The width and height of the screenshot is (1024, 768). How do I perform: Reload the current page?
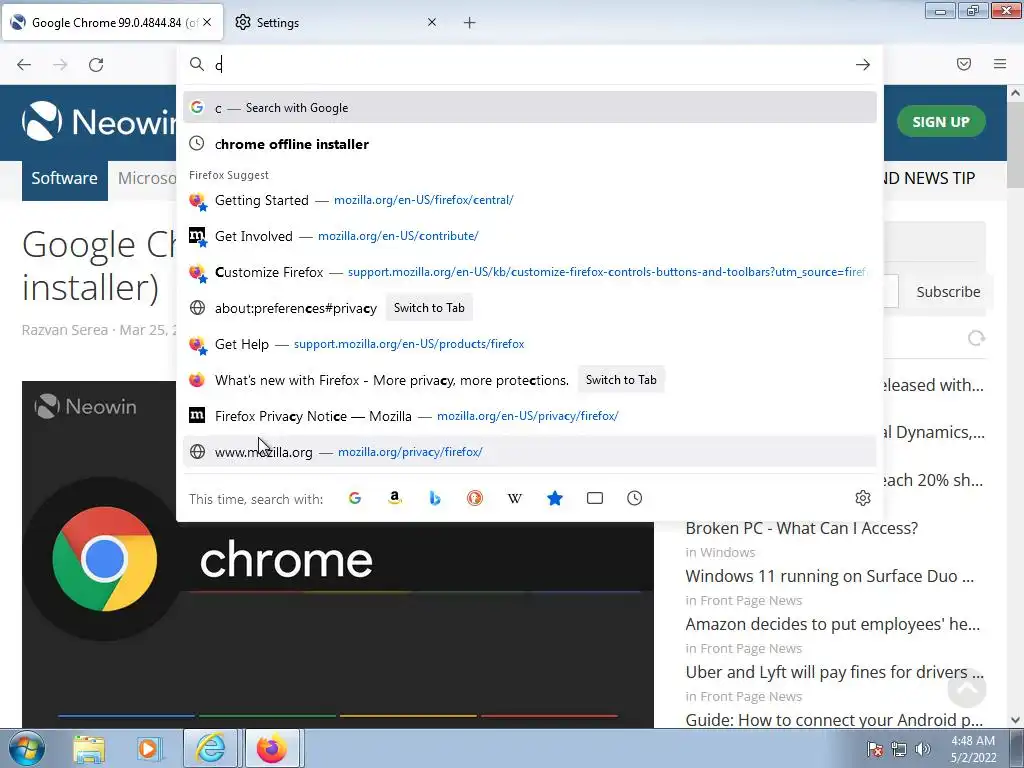pyautogui.click(x=96, y=65)
